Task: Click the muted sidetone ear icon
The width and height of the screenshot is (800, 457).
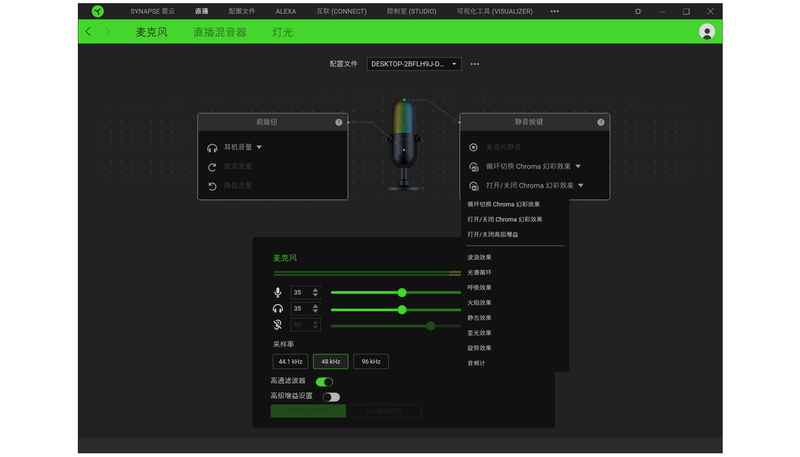Action: (278, 325)
